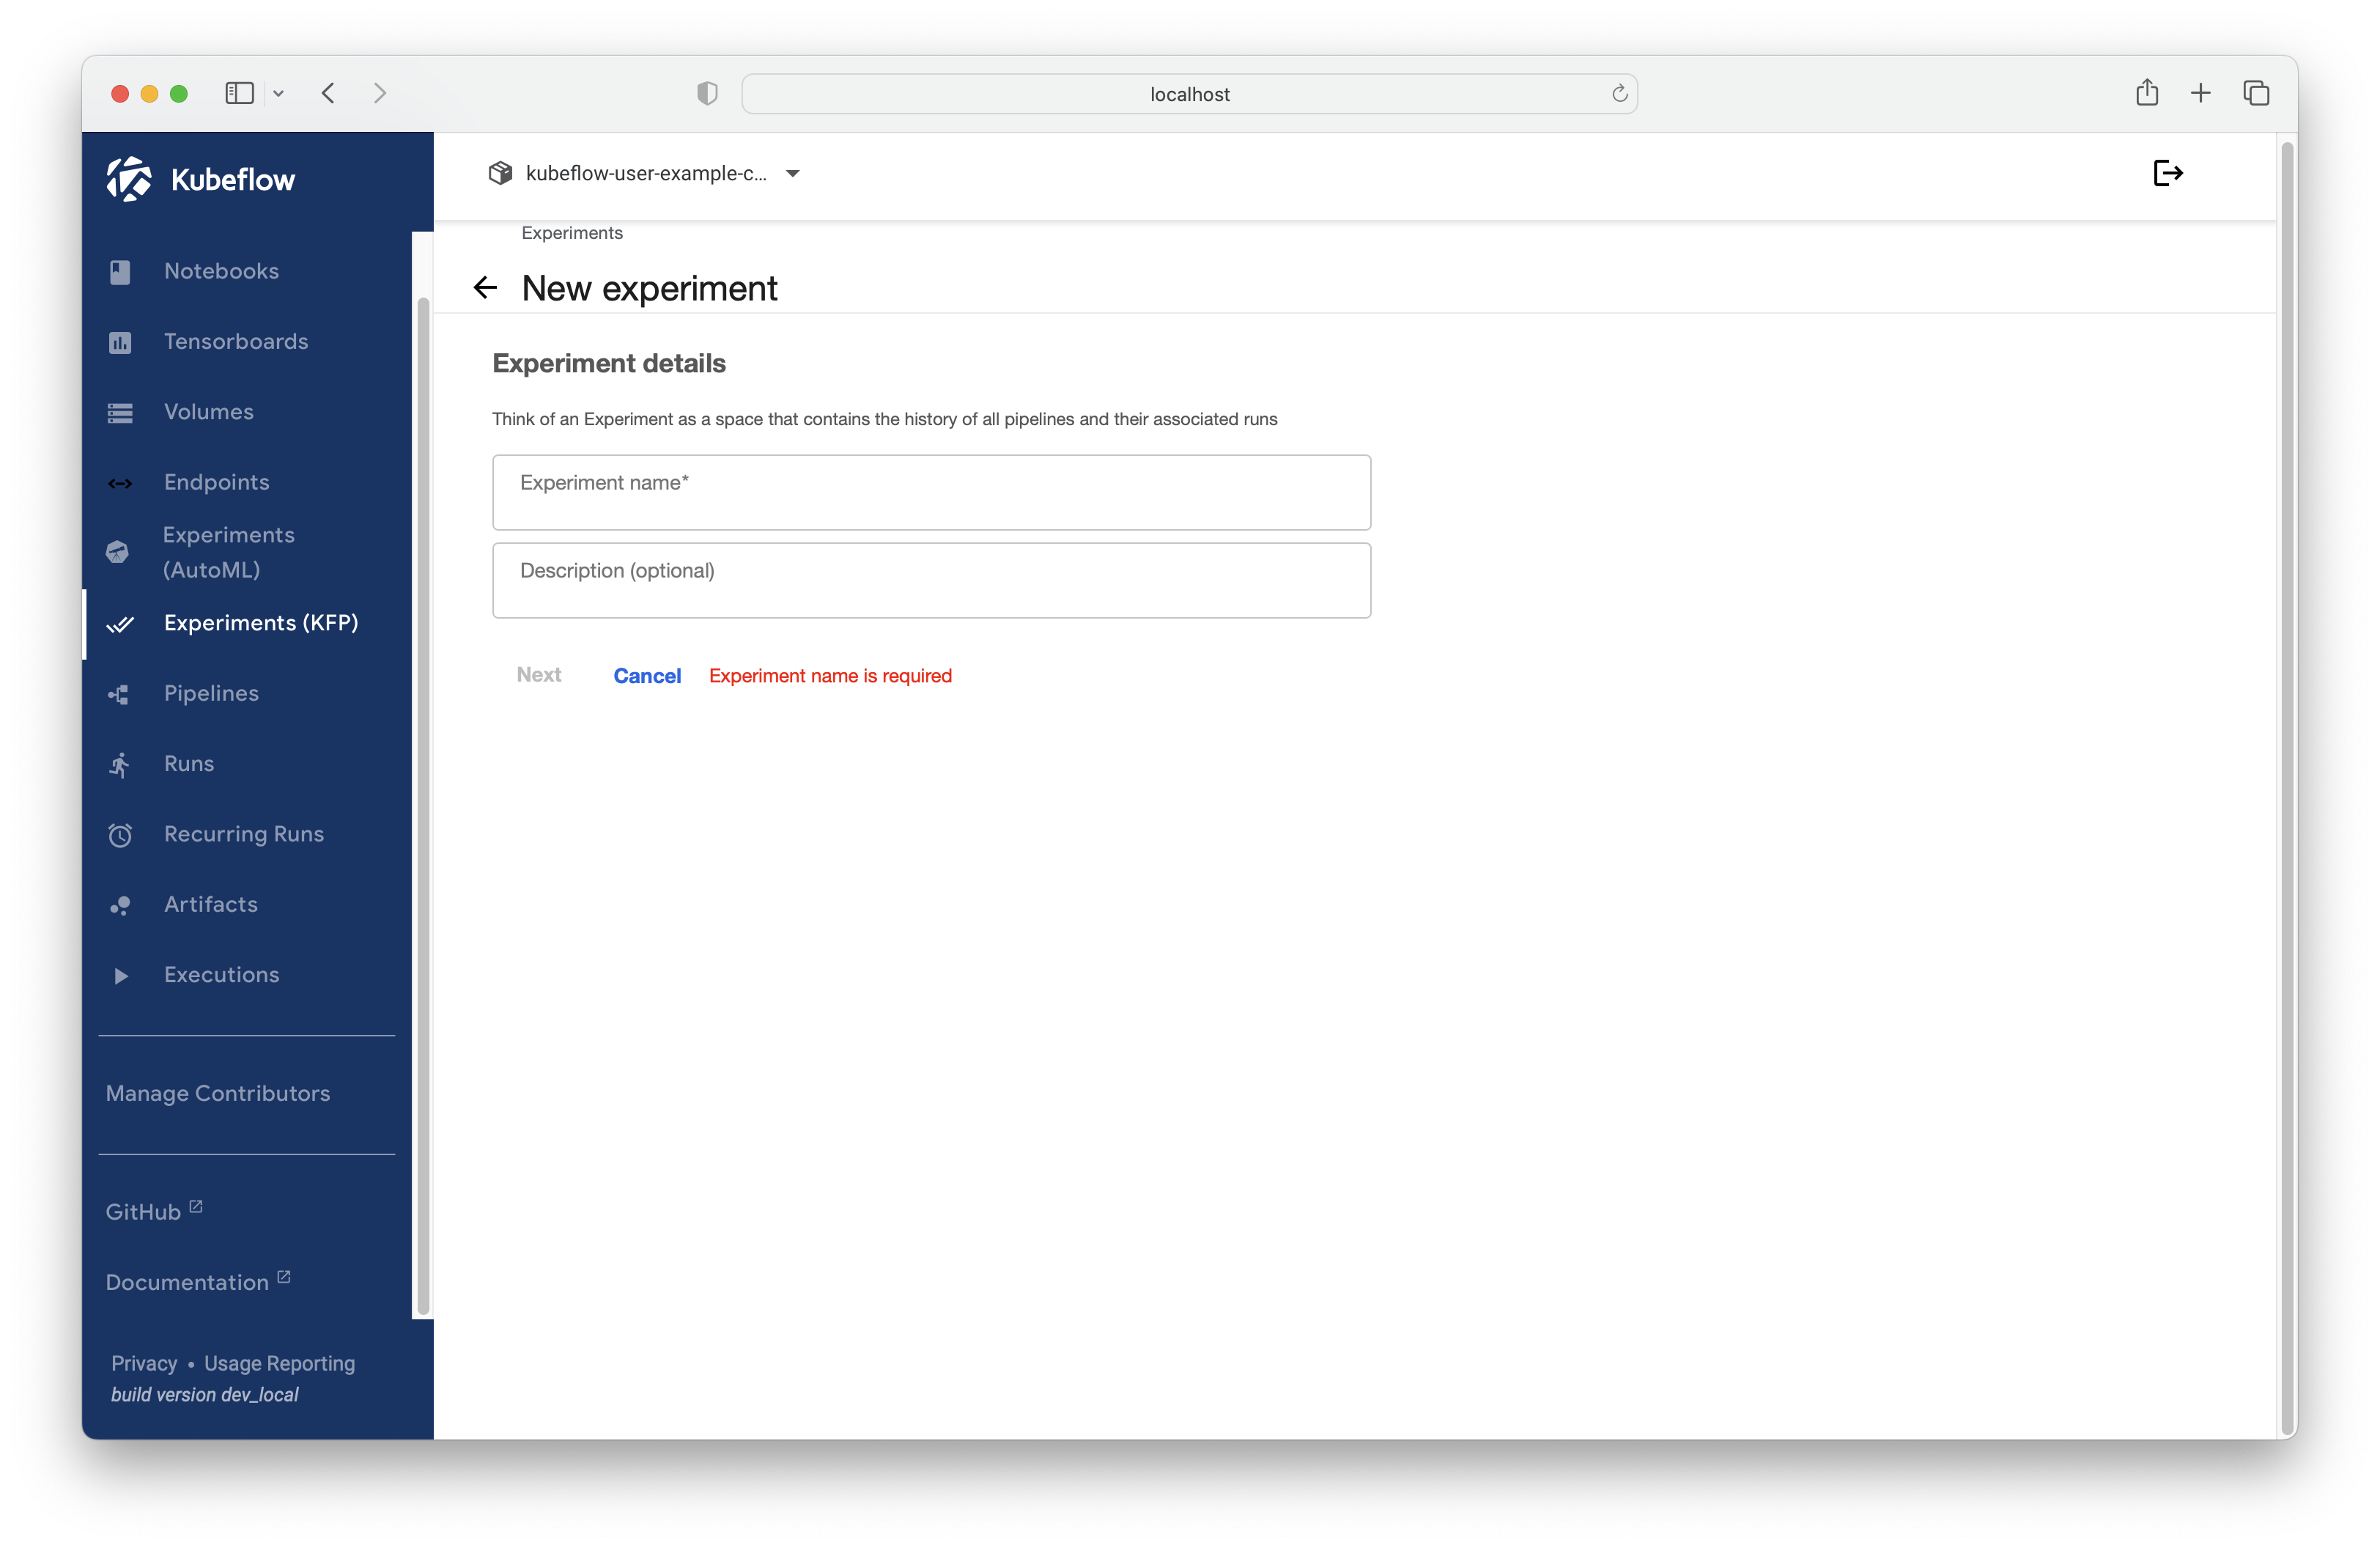2380x1548 pixels.
Task: Click the Endpoints arrows icon
Action: point(120,483)
